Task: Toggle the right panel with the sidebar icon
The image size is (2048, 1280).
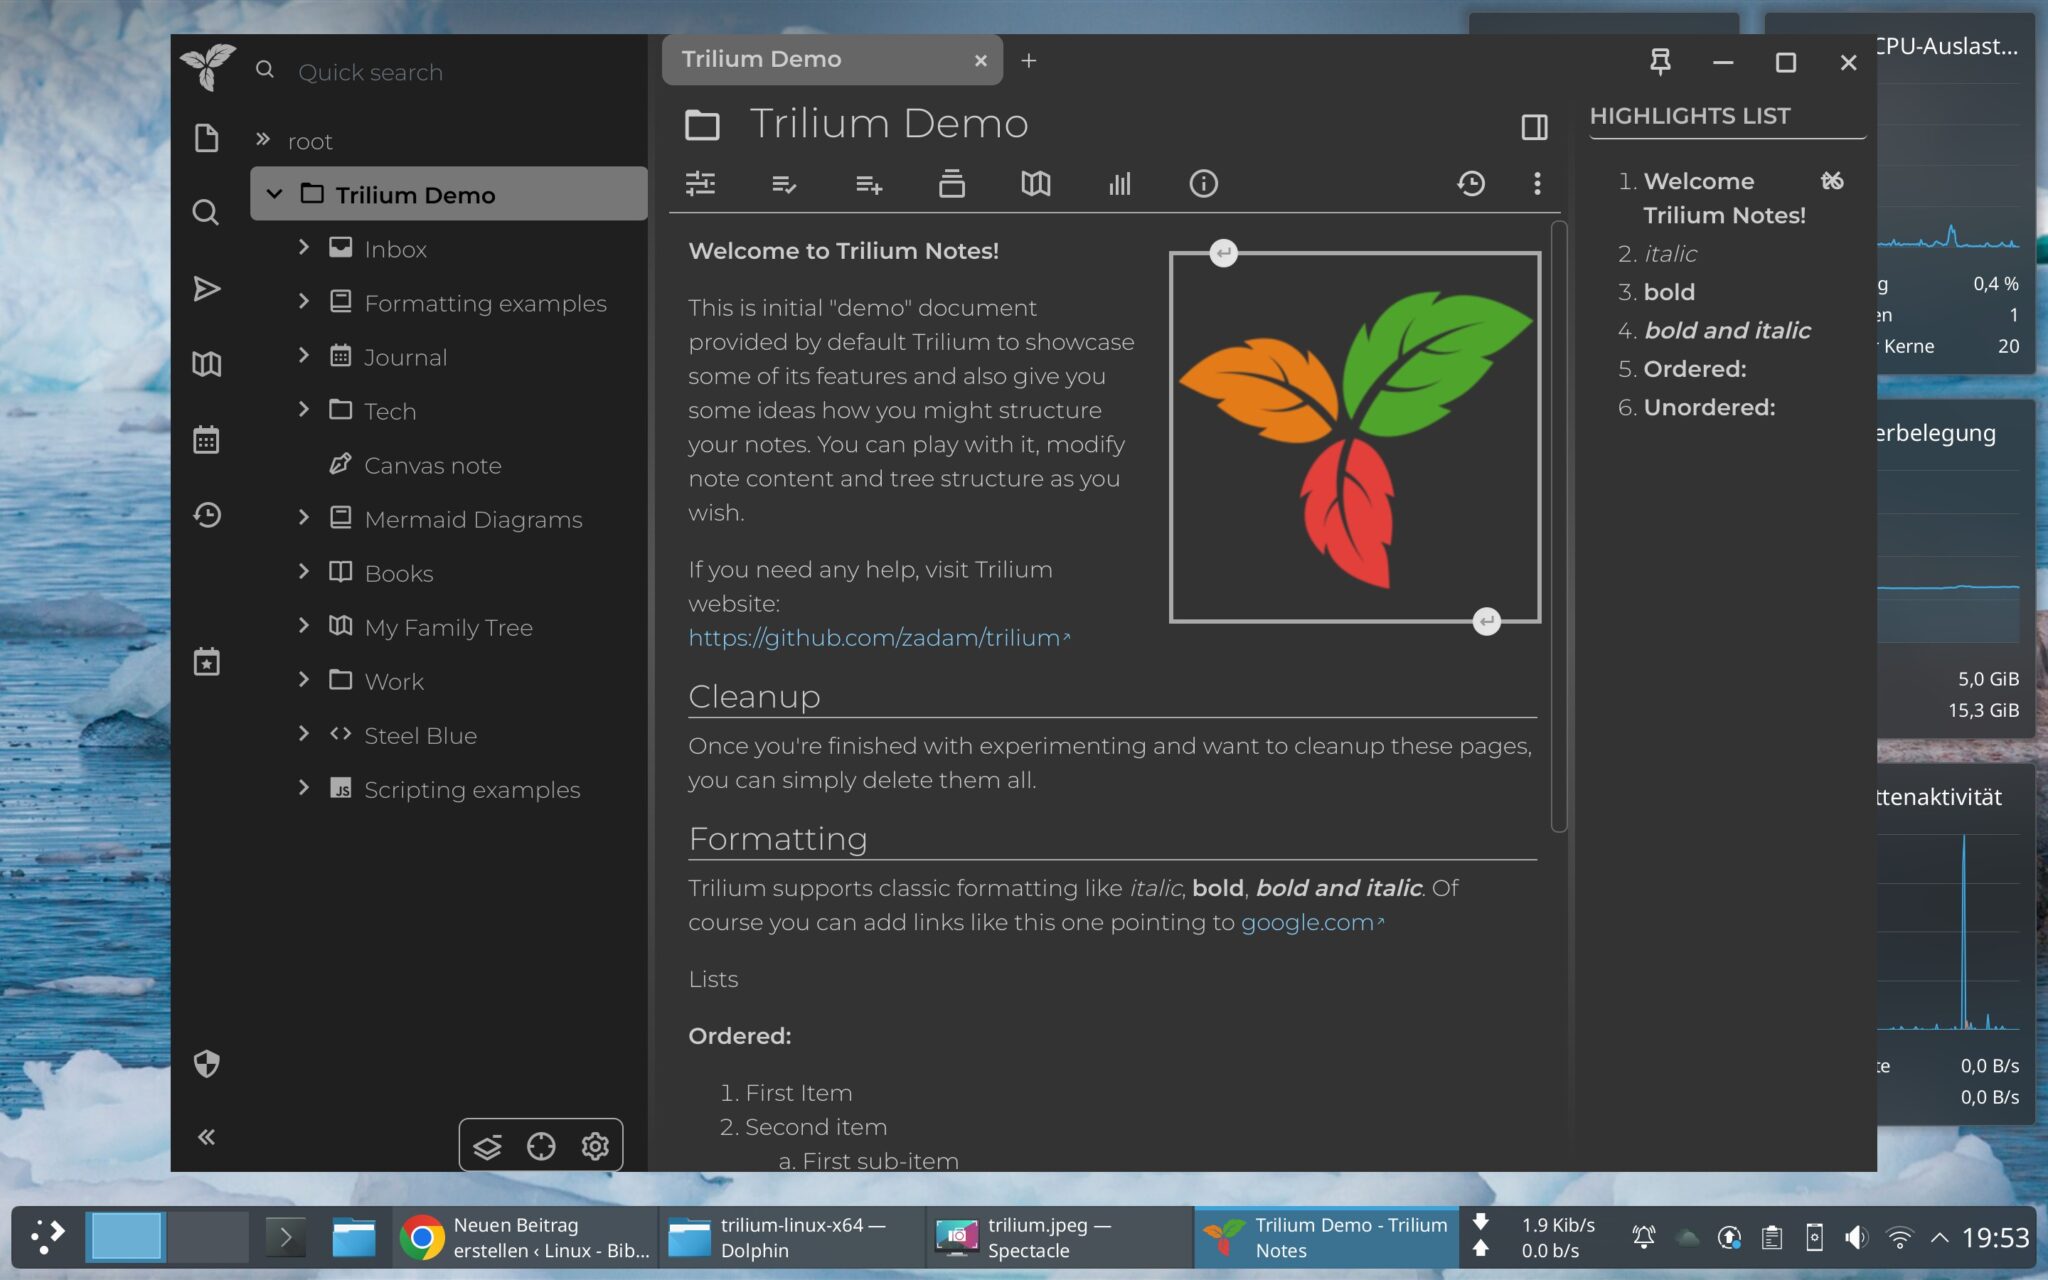Action: [1535, 127]
